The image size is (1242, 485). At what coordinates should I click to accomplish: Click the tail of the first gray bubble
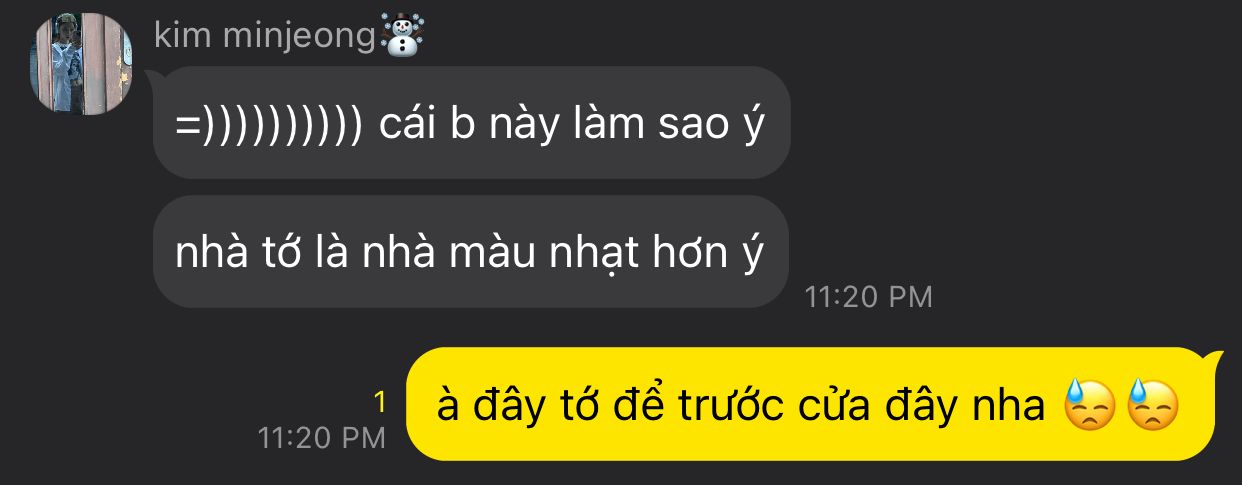tap(154, 76)
